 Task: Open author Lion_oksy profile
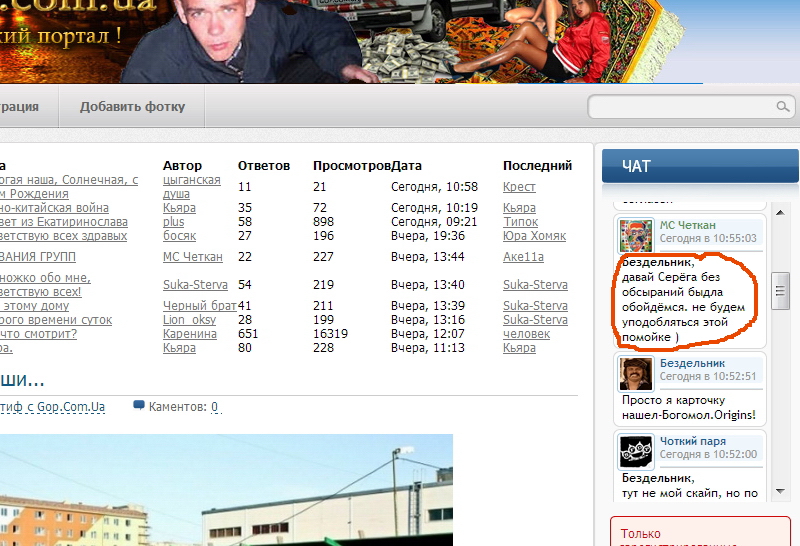point(189,320)
